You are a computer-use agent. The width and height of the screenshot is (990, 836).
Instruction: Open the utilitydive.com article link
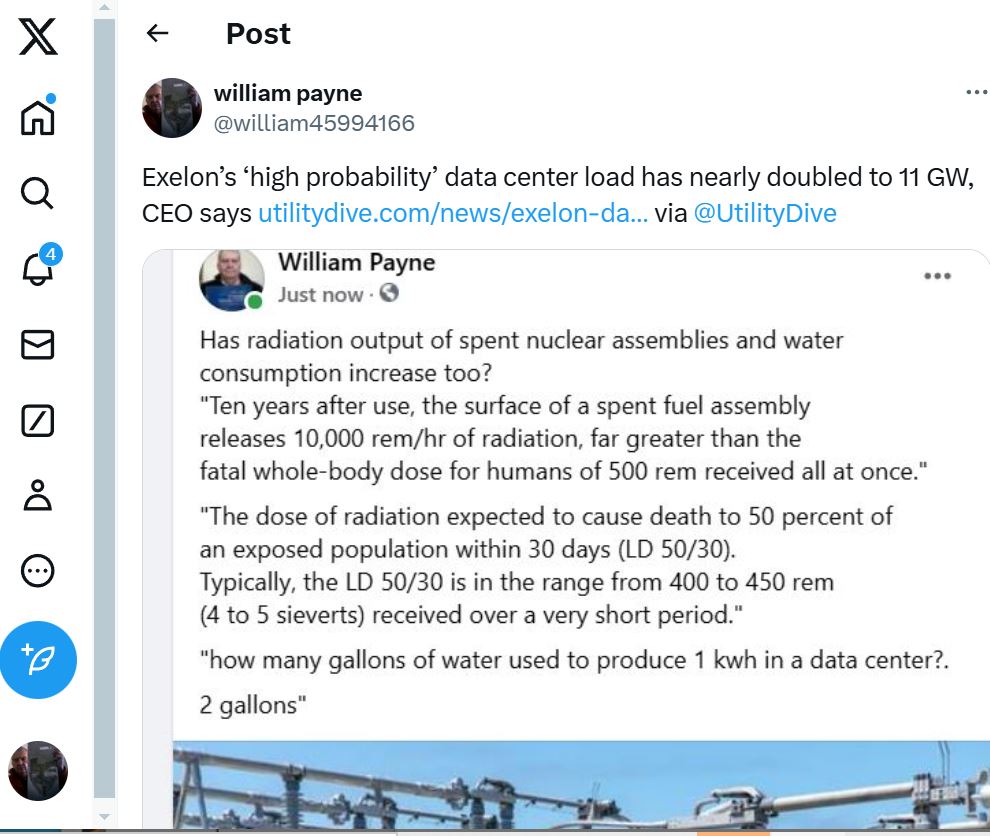[x=453, y=213]
